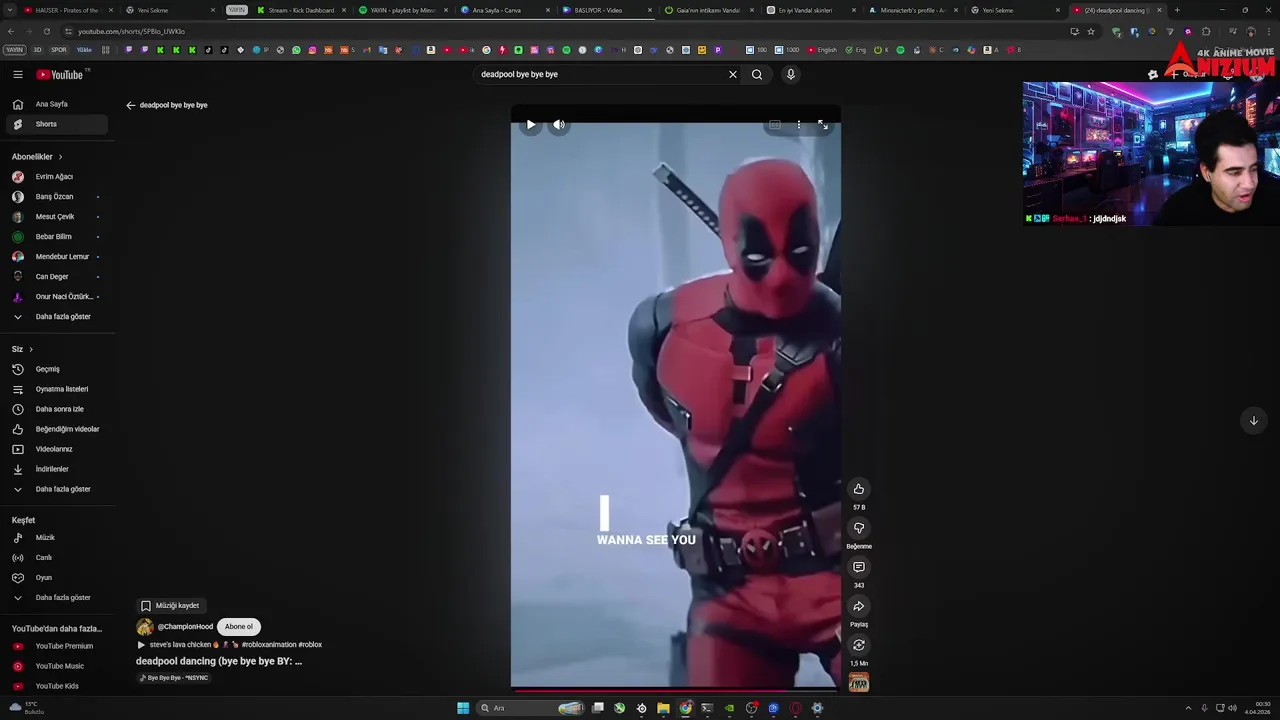1280x720 pixels.
Task: Open Bye Bye Bye *NSYNC sound link
Action: tap(174, 678)
